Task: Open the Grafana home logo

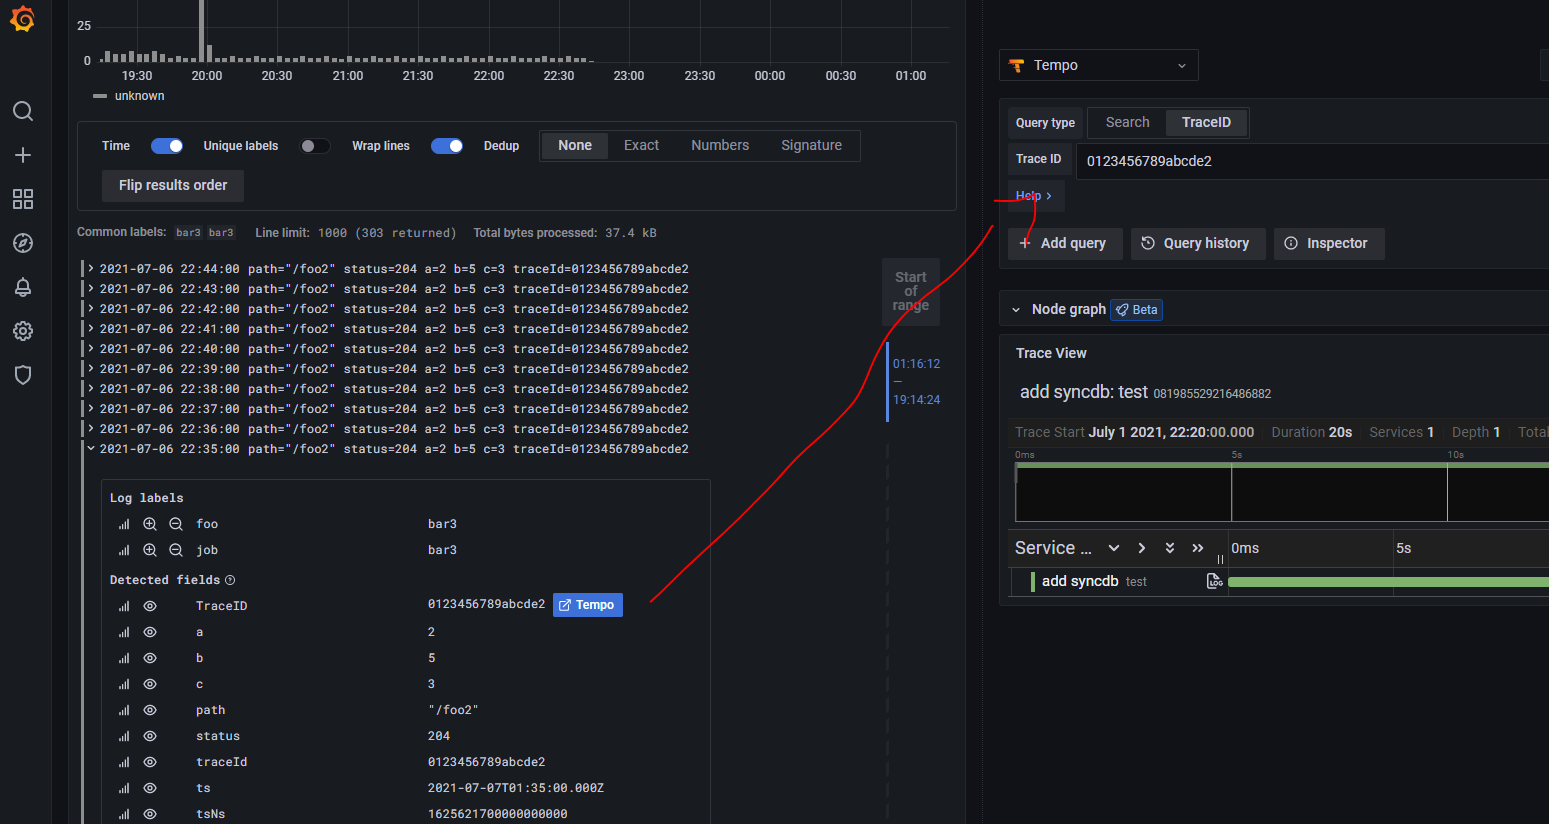Action: 22,19
